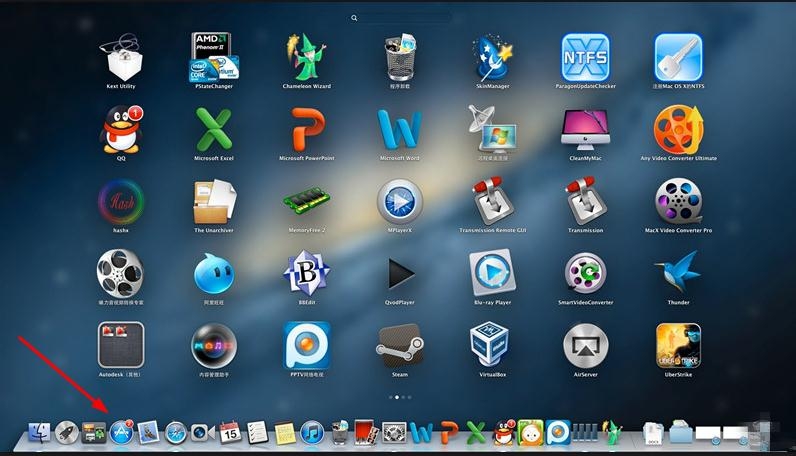Open the NTFS key registration app
This screenshot has width=796, height=456.
678,57
